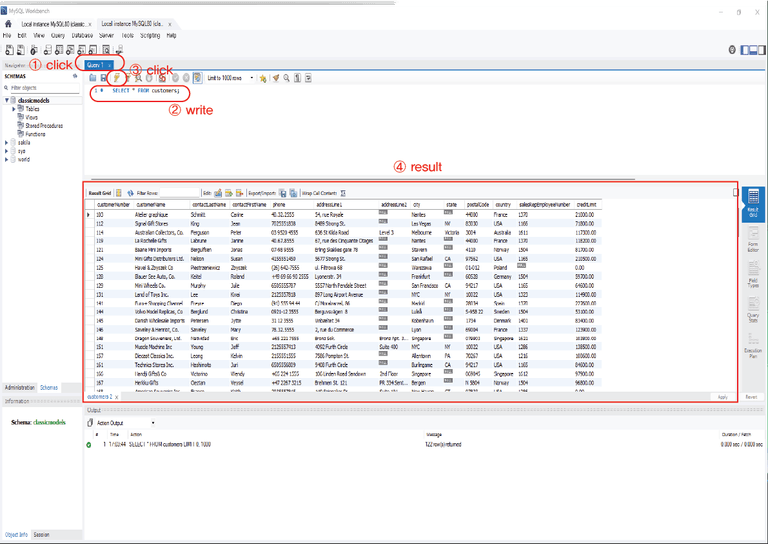
Task: Open the File menu
Action: (7, 35)
